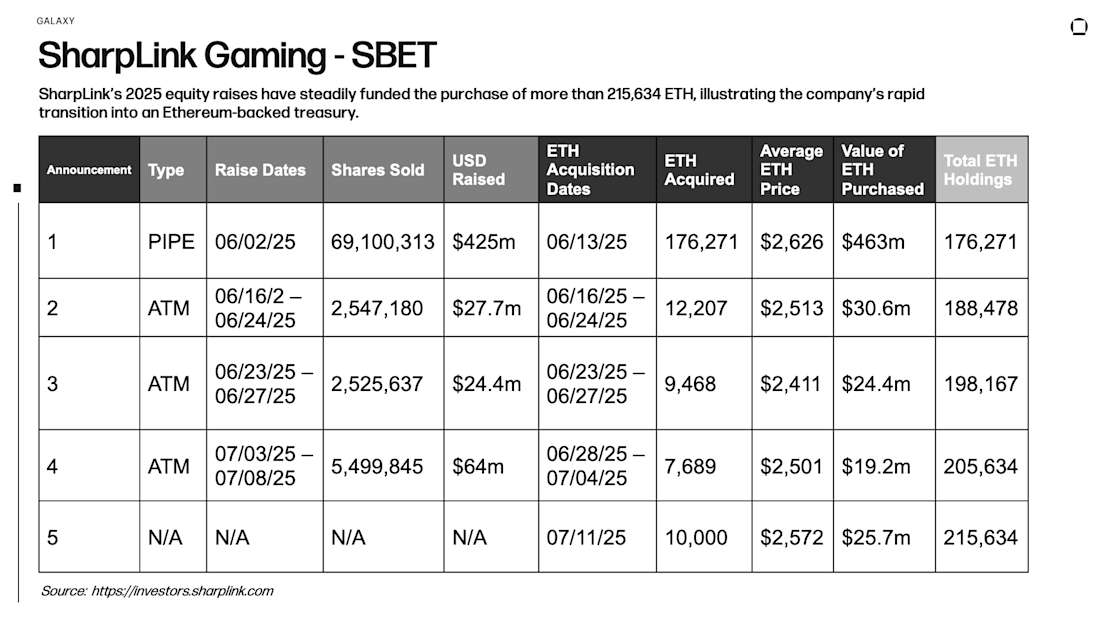Select the Announcement column header
The width and height of the screenshot is (1100, 617).
pyautogui.click(x=89, y=170)
